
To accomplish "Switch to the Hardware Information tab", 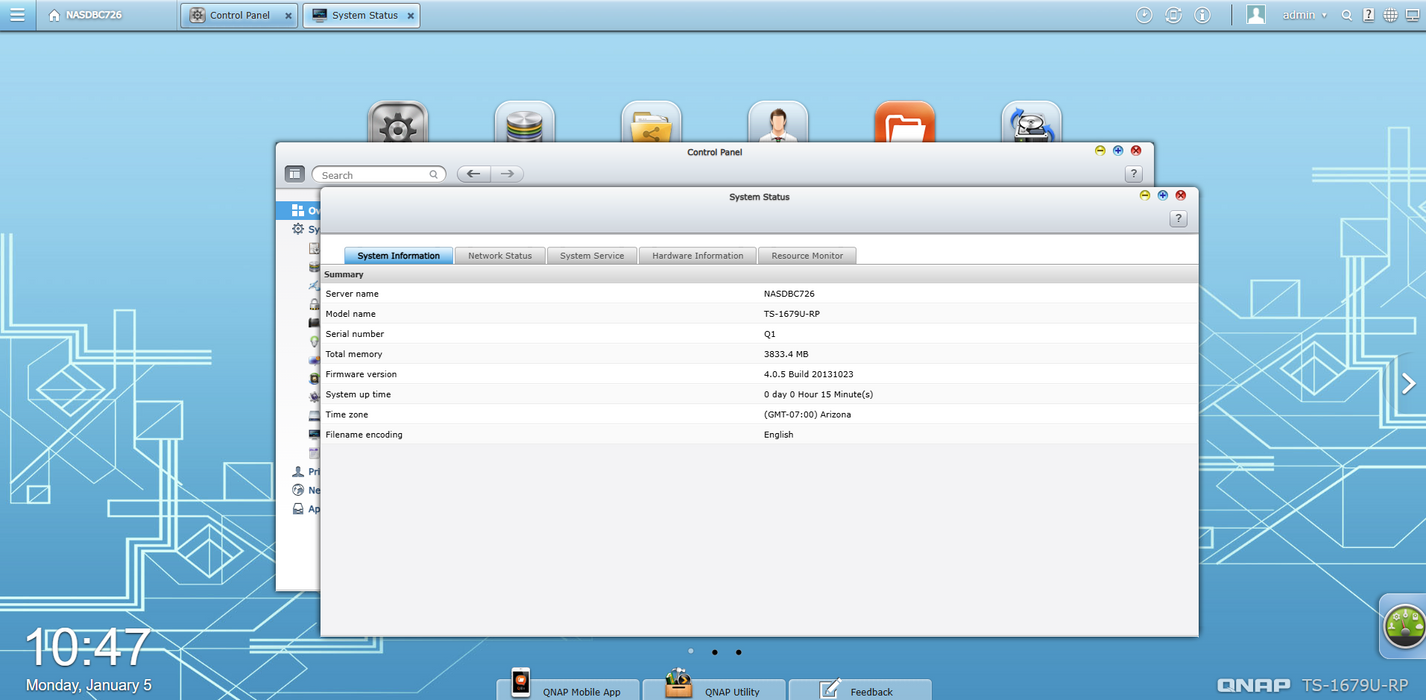I will (x=697, y=255).
